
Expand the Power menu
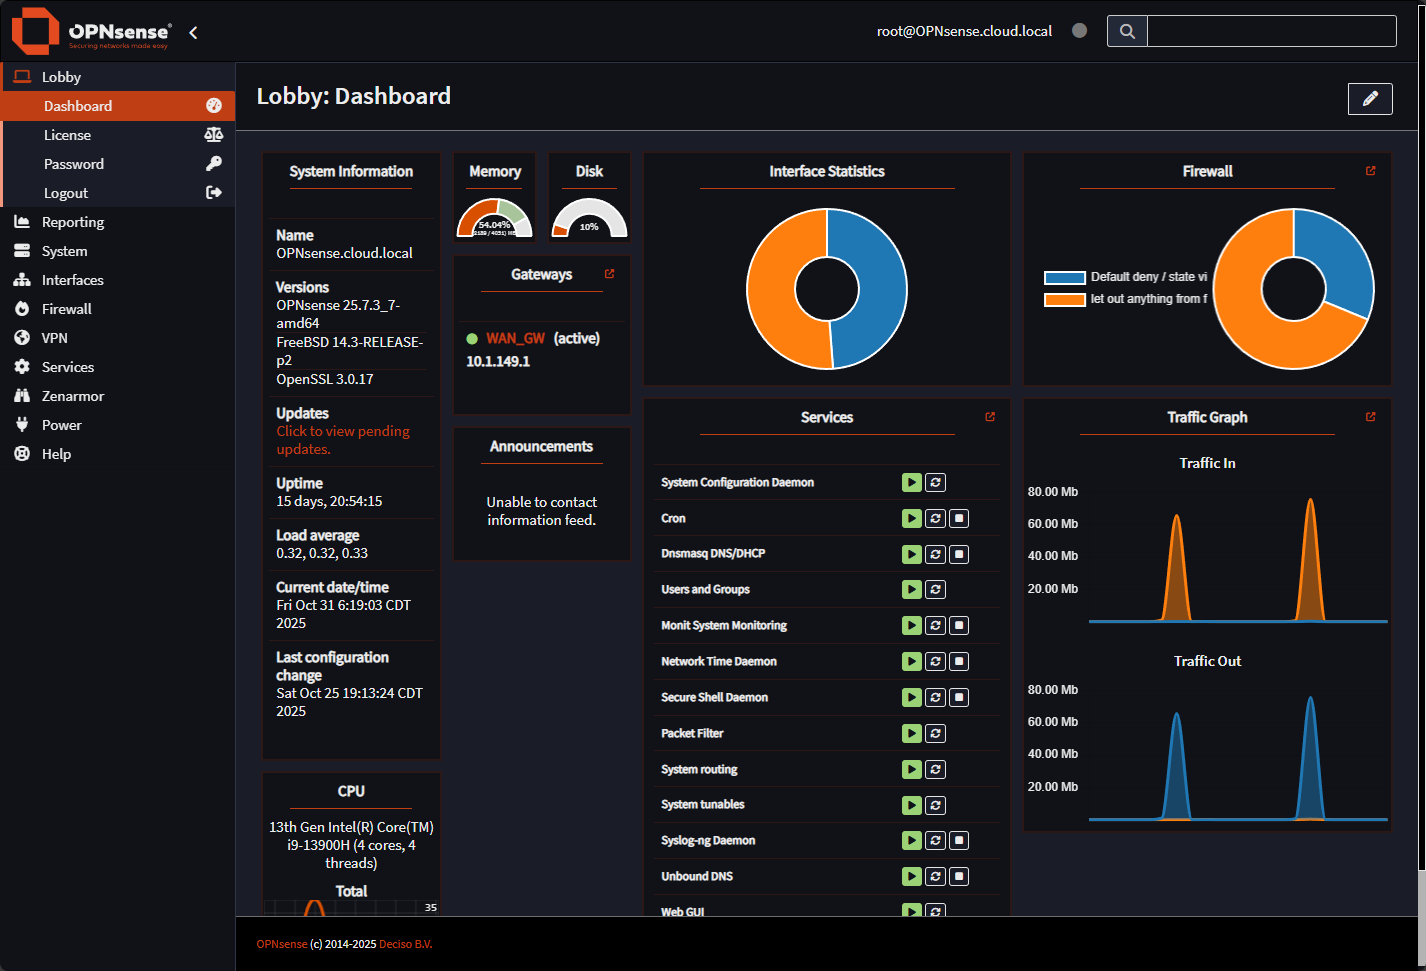[118, 425]
